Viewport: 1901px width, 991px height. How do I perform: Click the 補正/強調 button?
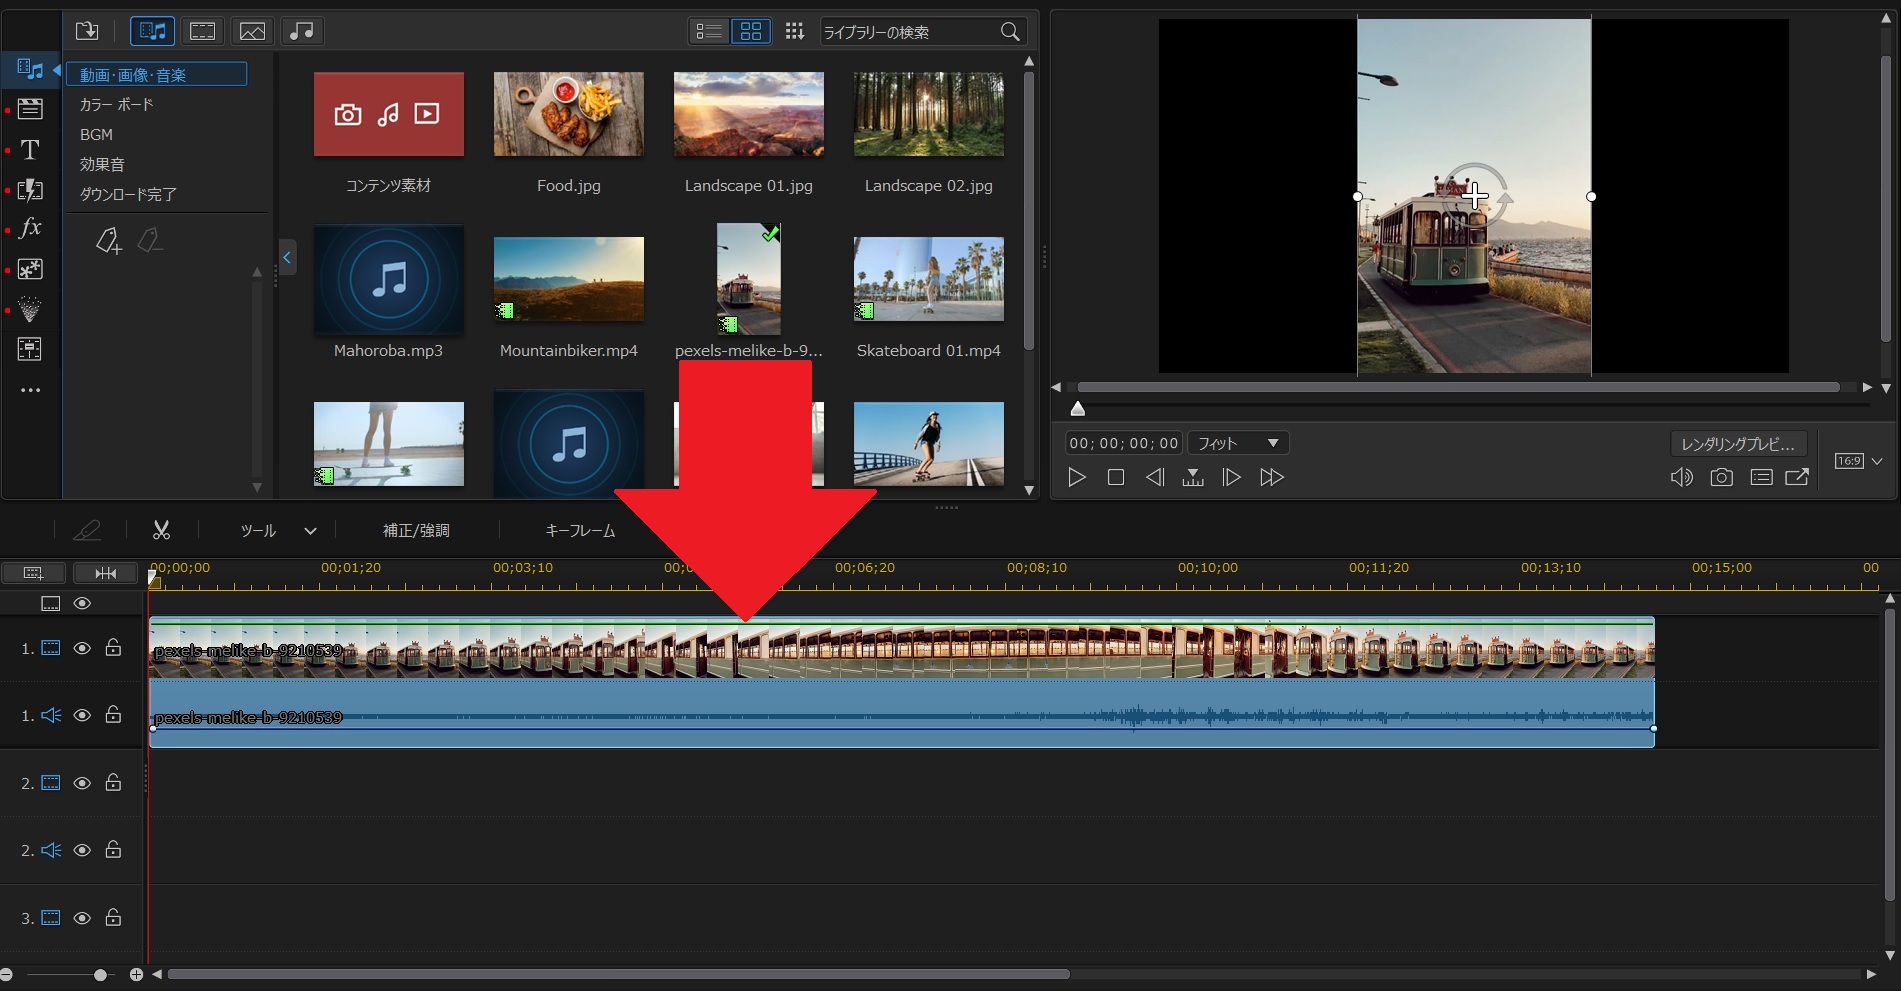416,531
